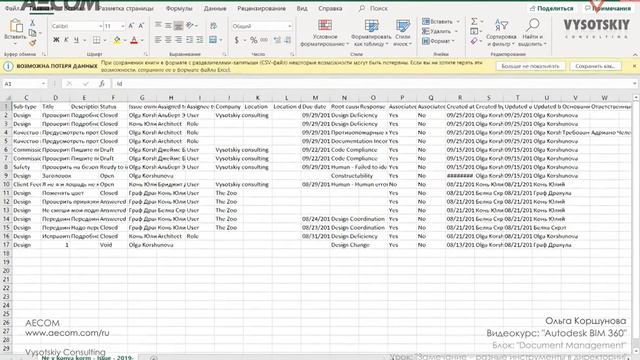Apply the percent style format
The height and width of the screenshot is (360, 640).
click(253, 40)
